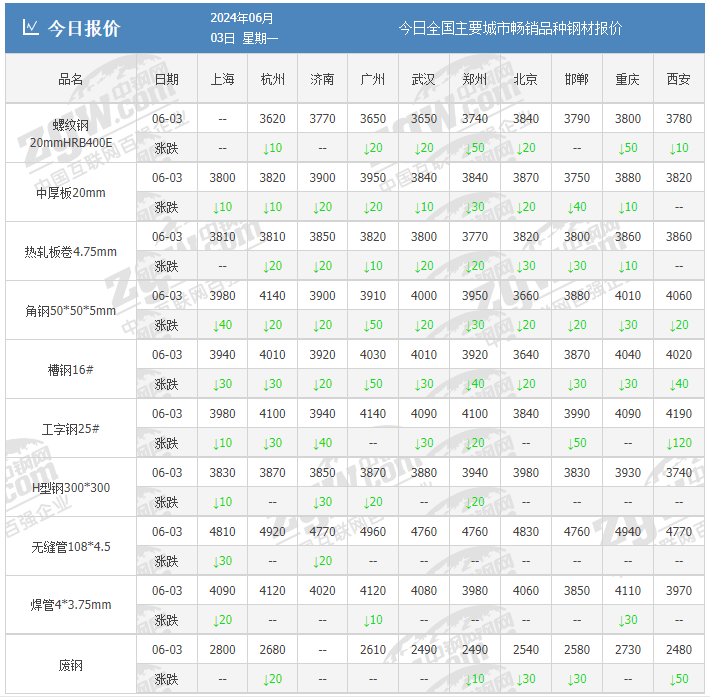Click the 北京 column header
This screenshot has height=698, width=710.
pos(526,79)
